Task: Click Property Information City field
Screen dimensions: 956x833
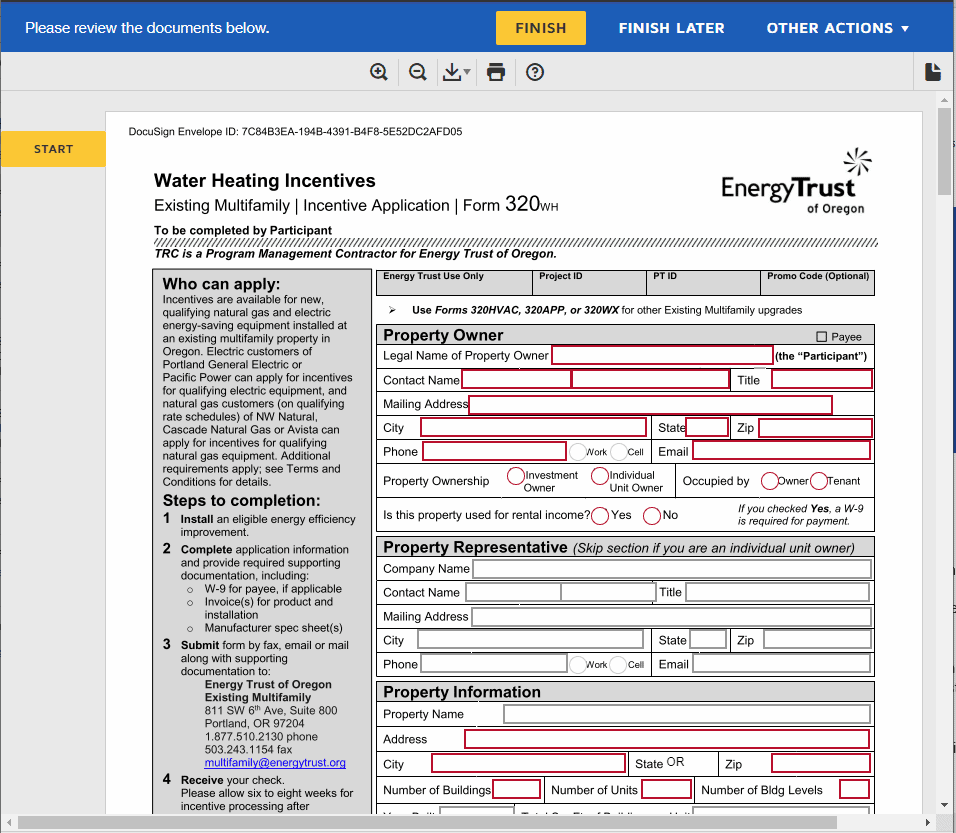Action: pos(529,763)
